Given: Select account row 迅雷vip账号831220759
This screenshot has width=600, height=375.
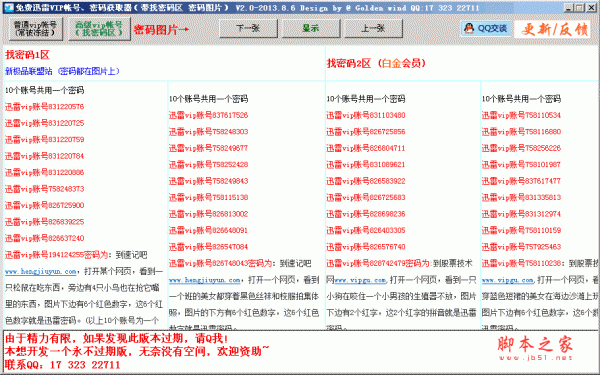Looking at the screenshot, I should click(44, 140).
